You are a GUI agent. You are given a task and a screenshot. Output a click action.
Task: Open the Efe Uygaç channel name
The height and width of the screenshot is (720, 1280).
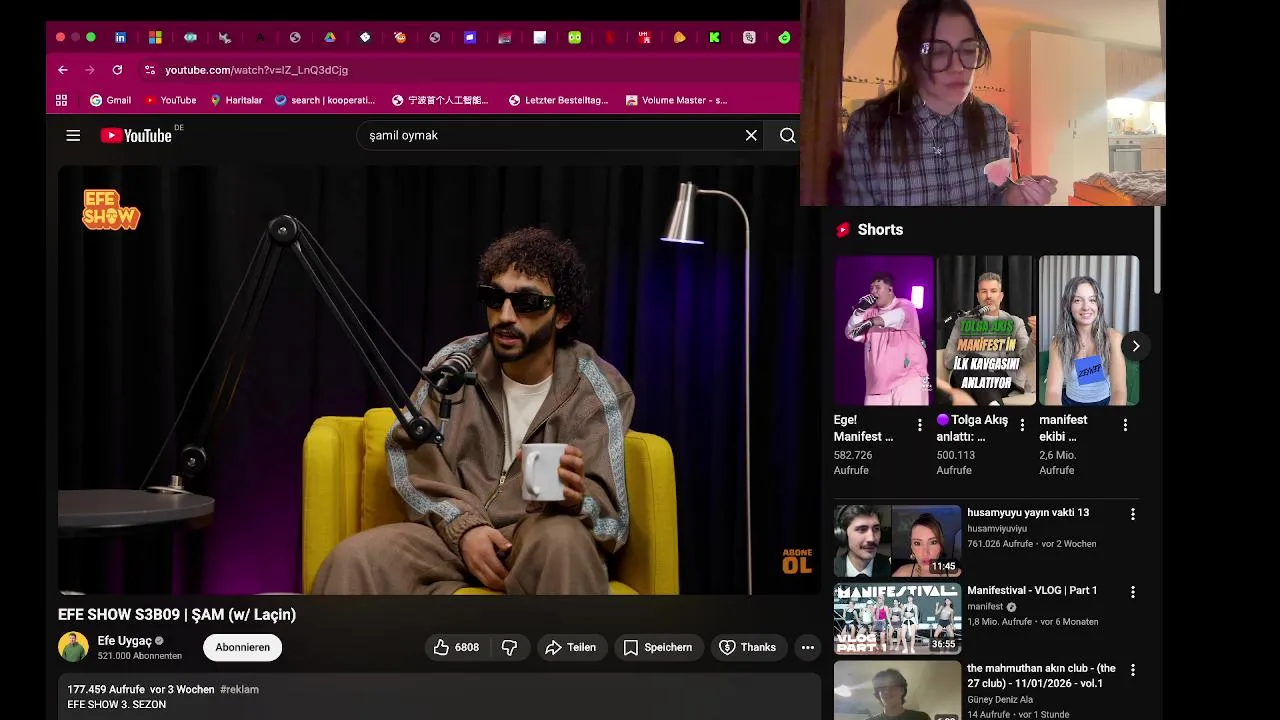(x=125, y=641)
